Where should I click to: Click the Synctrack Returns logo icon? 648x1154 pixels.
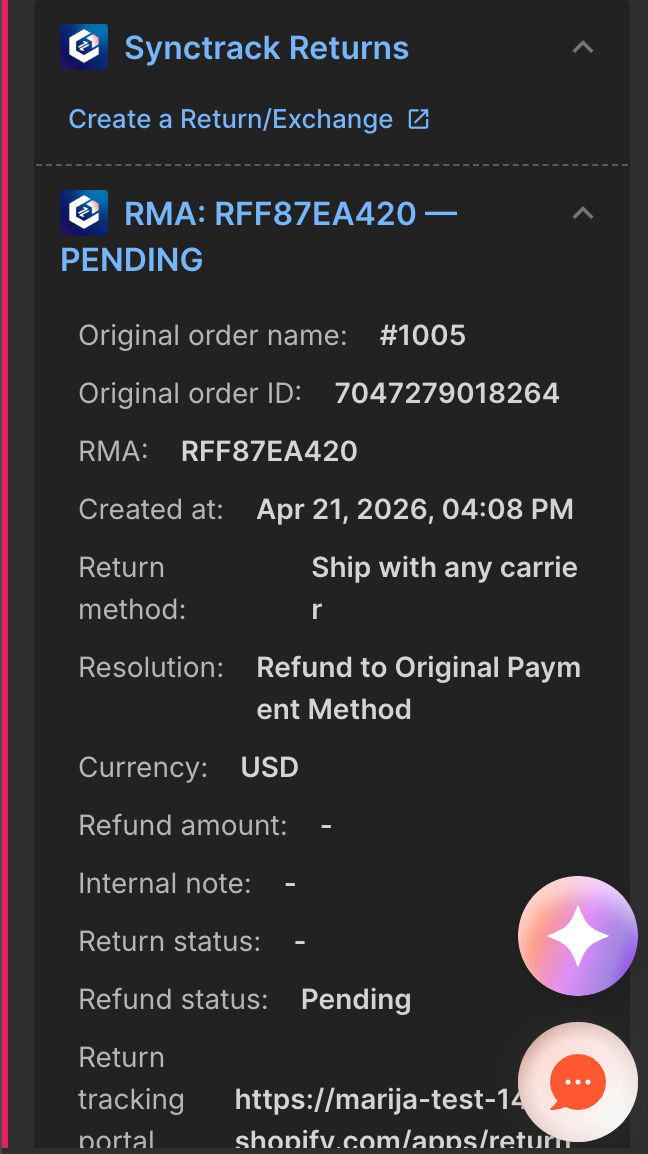coord(83,47)
